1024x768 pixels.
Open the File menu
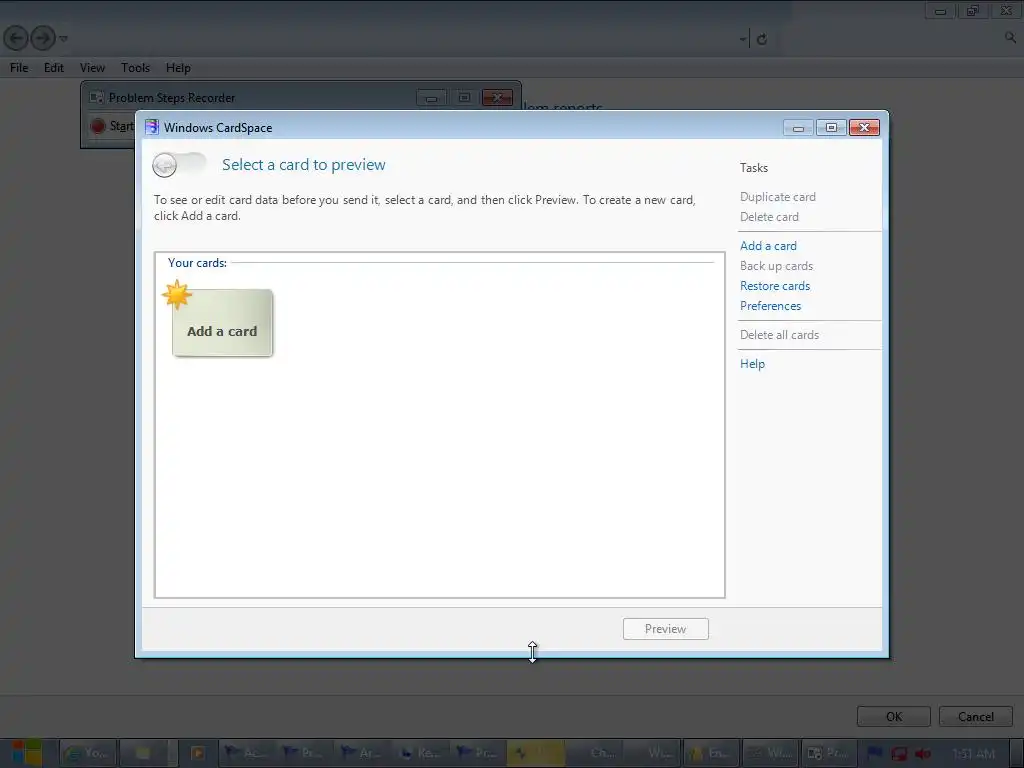point(19,68)
